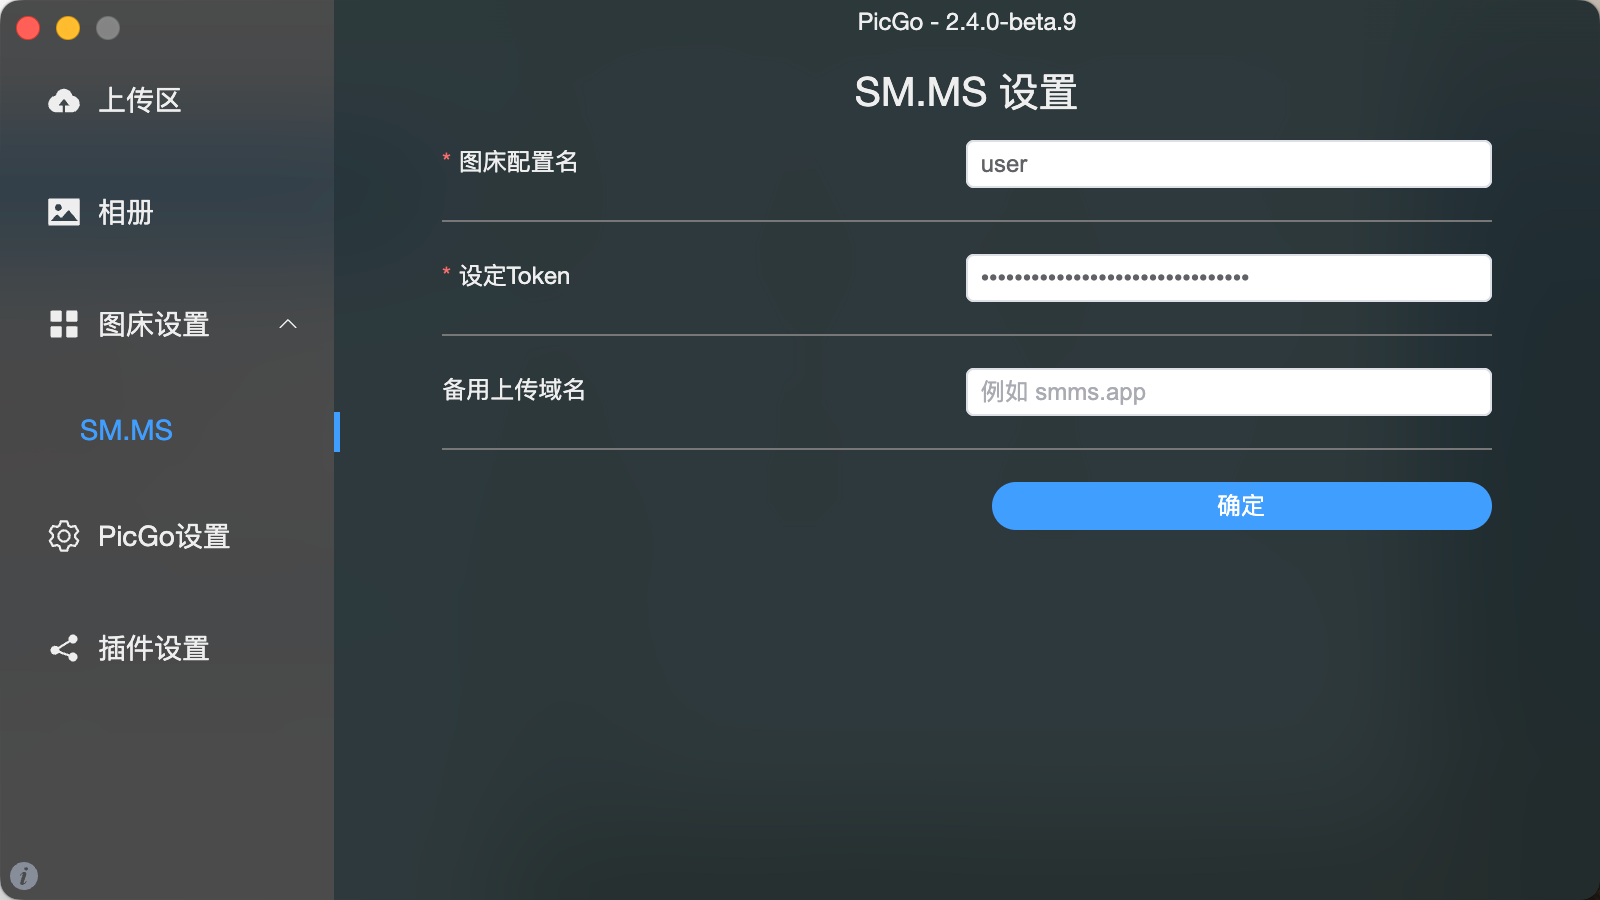Open the info icon at bottom left
Screen dimensions: 1600x900
[24, 876]
